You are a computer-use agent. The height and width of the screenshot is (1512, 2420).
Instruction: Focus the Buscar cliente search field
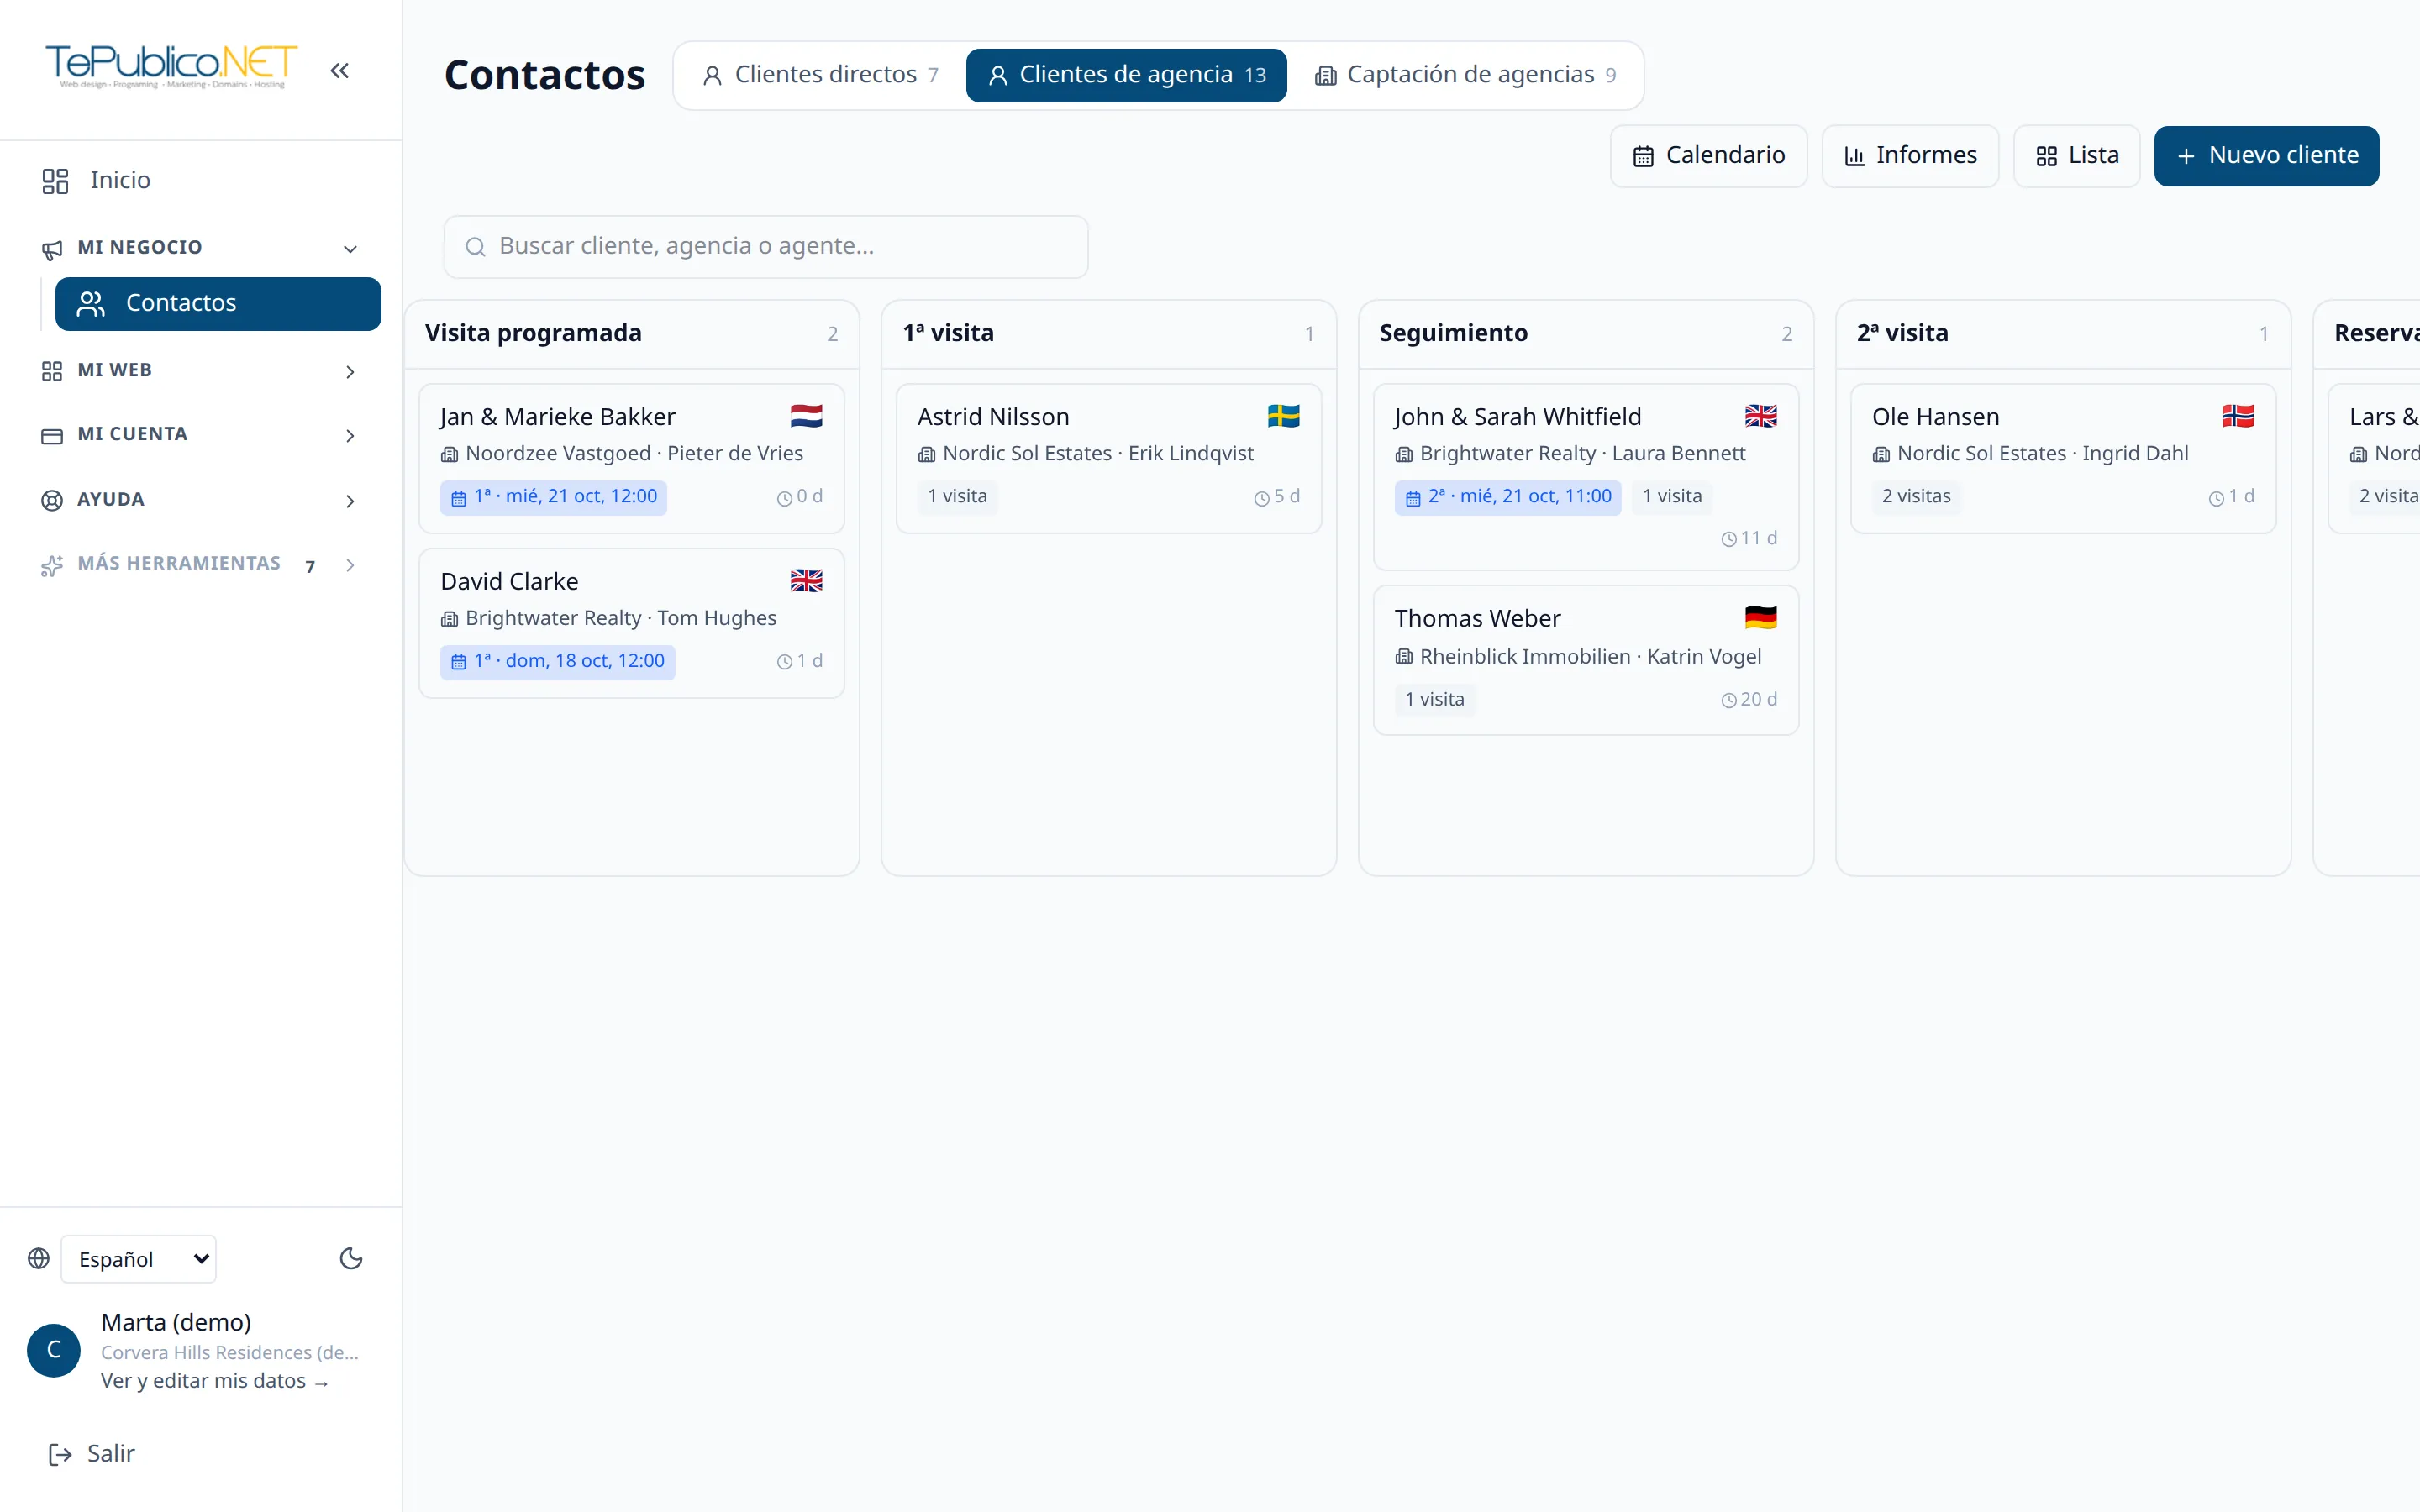pos(766,247)
